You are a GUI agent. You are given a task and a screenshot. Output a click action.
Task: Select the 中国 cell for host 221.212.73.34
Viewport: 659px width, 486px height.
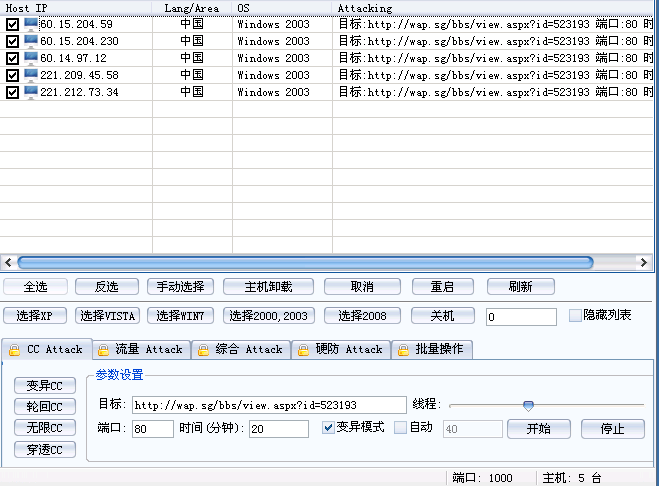click(192, 92)
